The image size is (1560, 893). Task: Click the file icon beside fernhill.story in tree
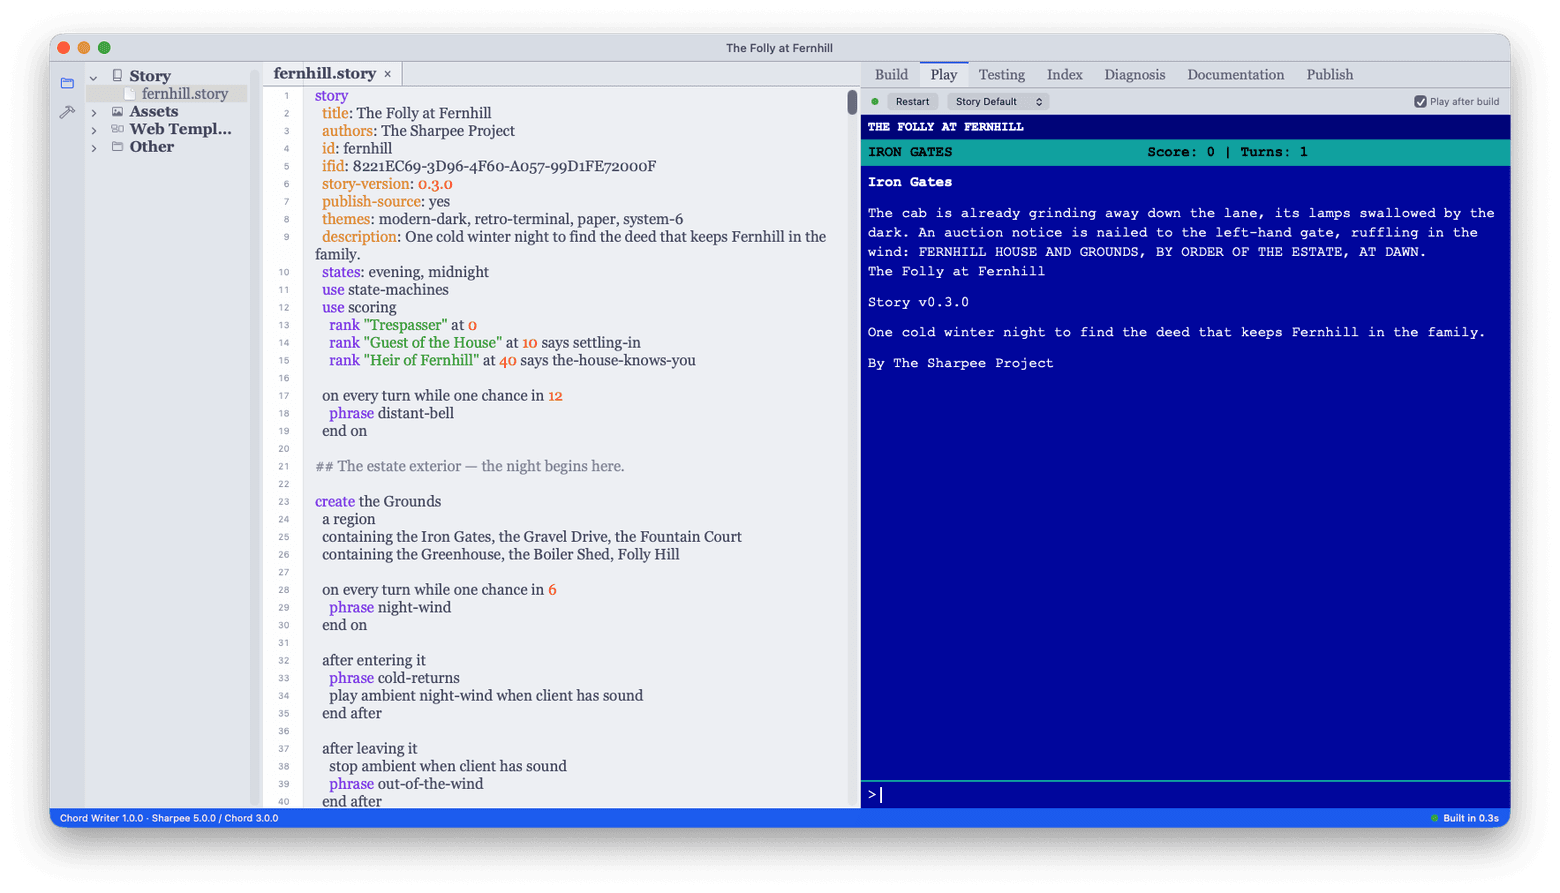pos(130,94)
